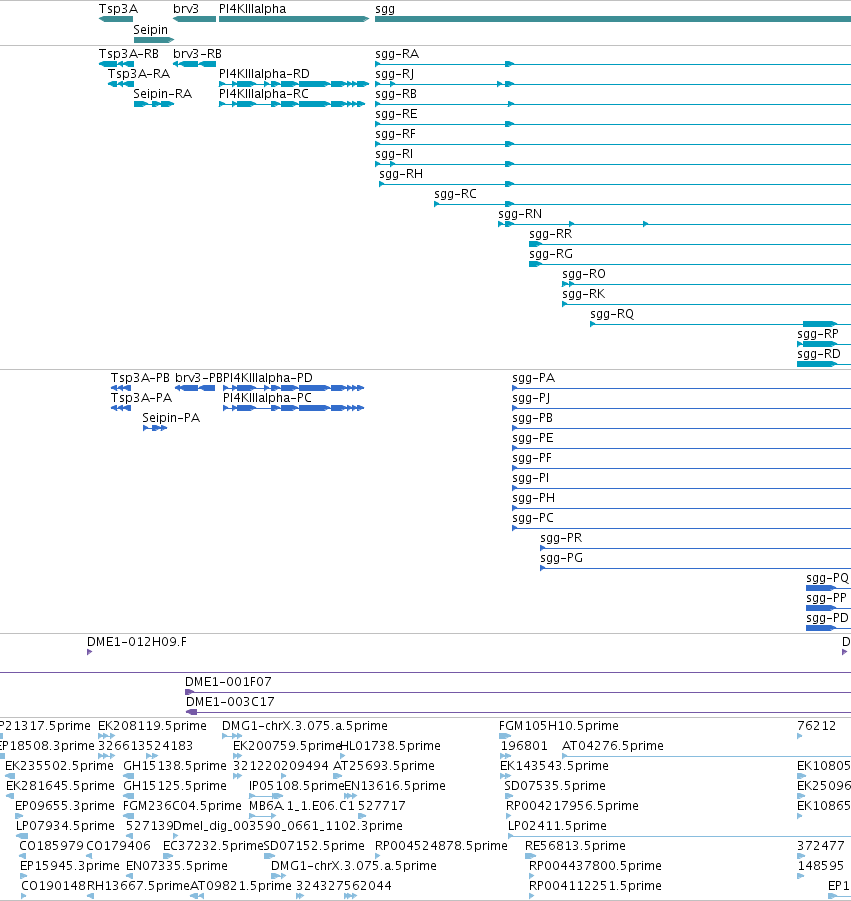Screen dimensions: 851x901
Task: Click the brv3-RB transcript label
Action: click(x=197, y=53)
